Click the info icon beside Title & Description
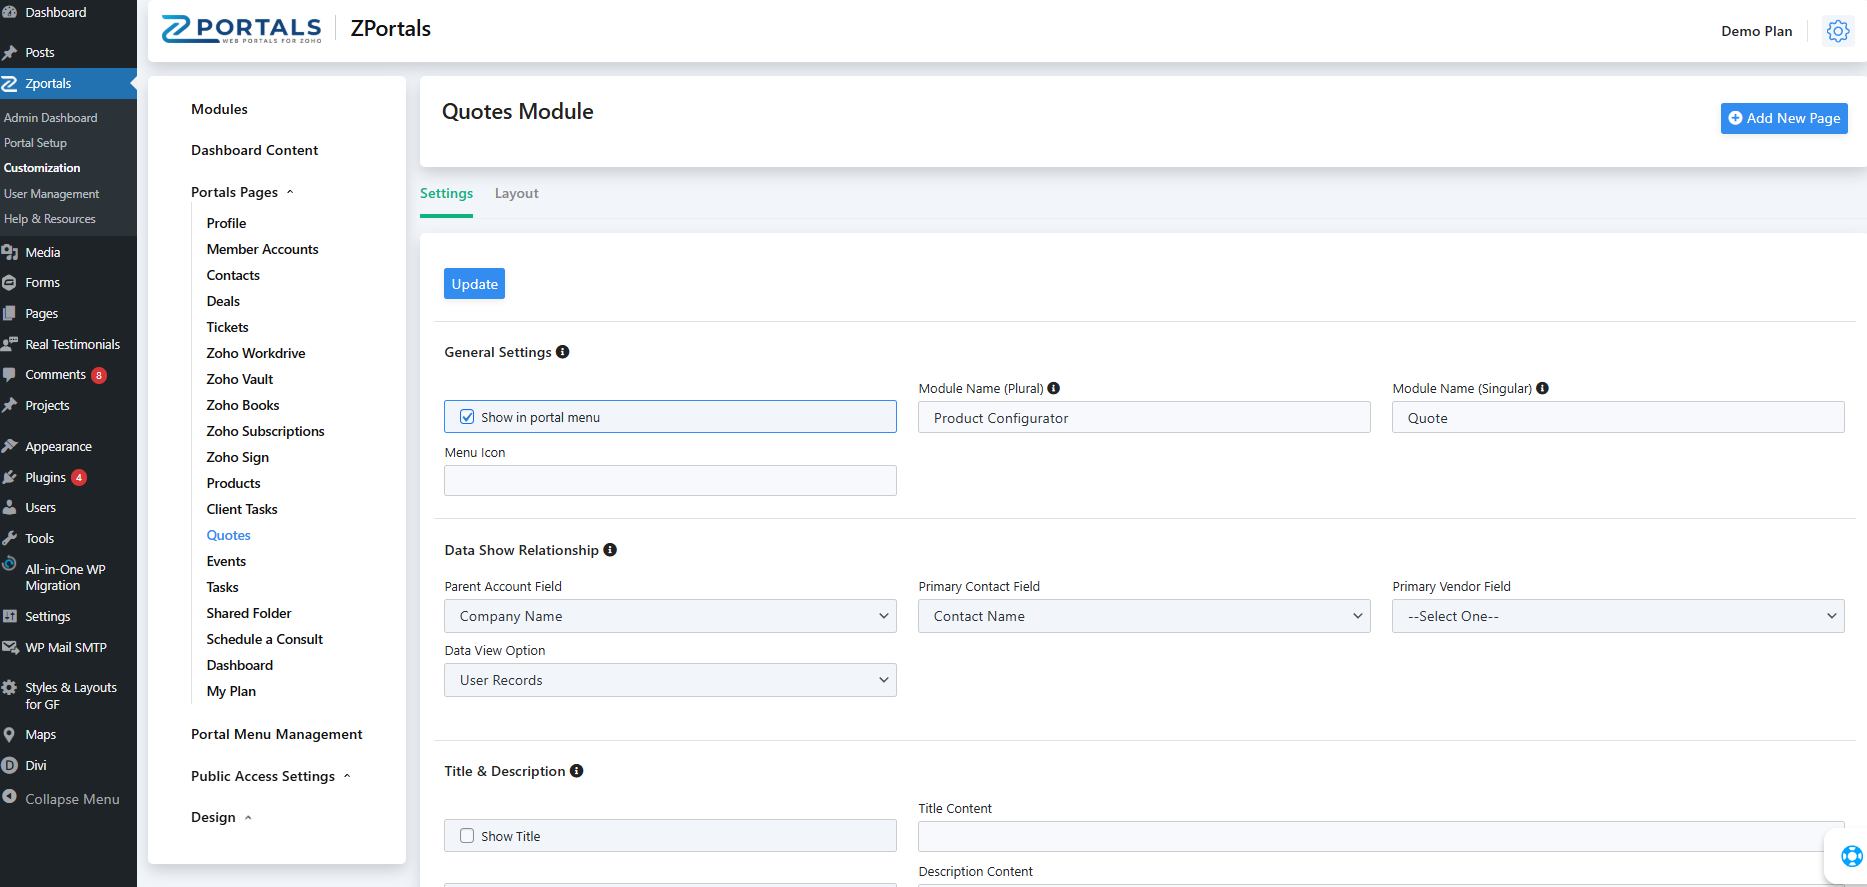The width and height of the screenshot is (1867, 887). point(577,771)
